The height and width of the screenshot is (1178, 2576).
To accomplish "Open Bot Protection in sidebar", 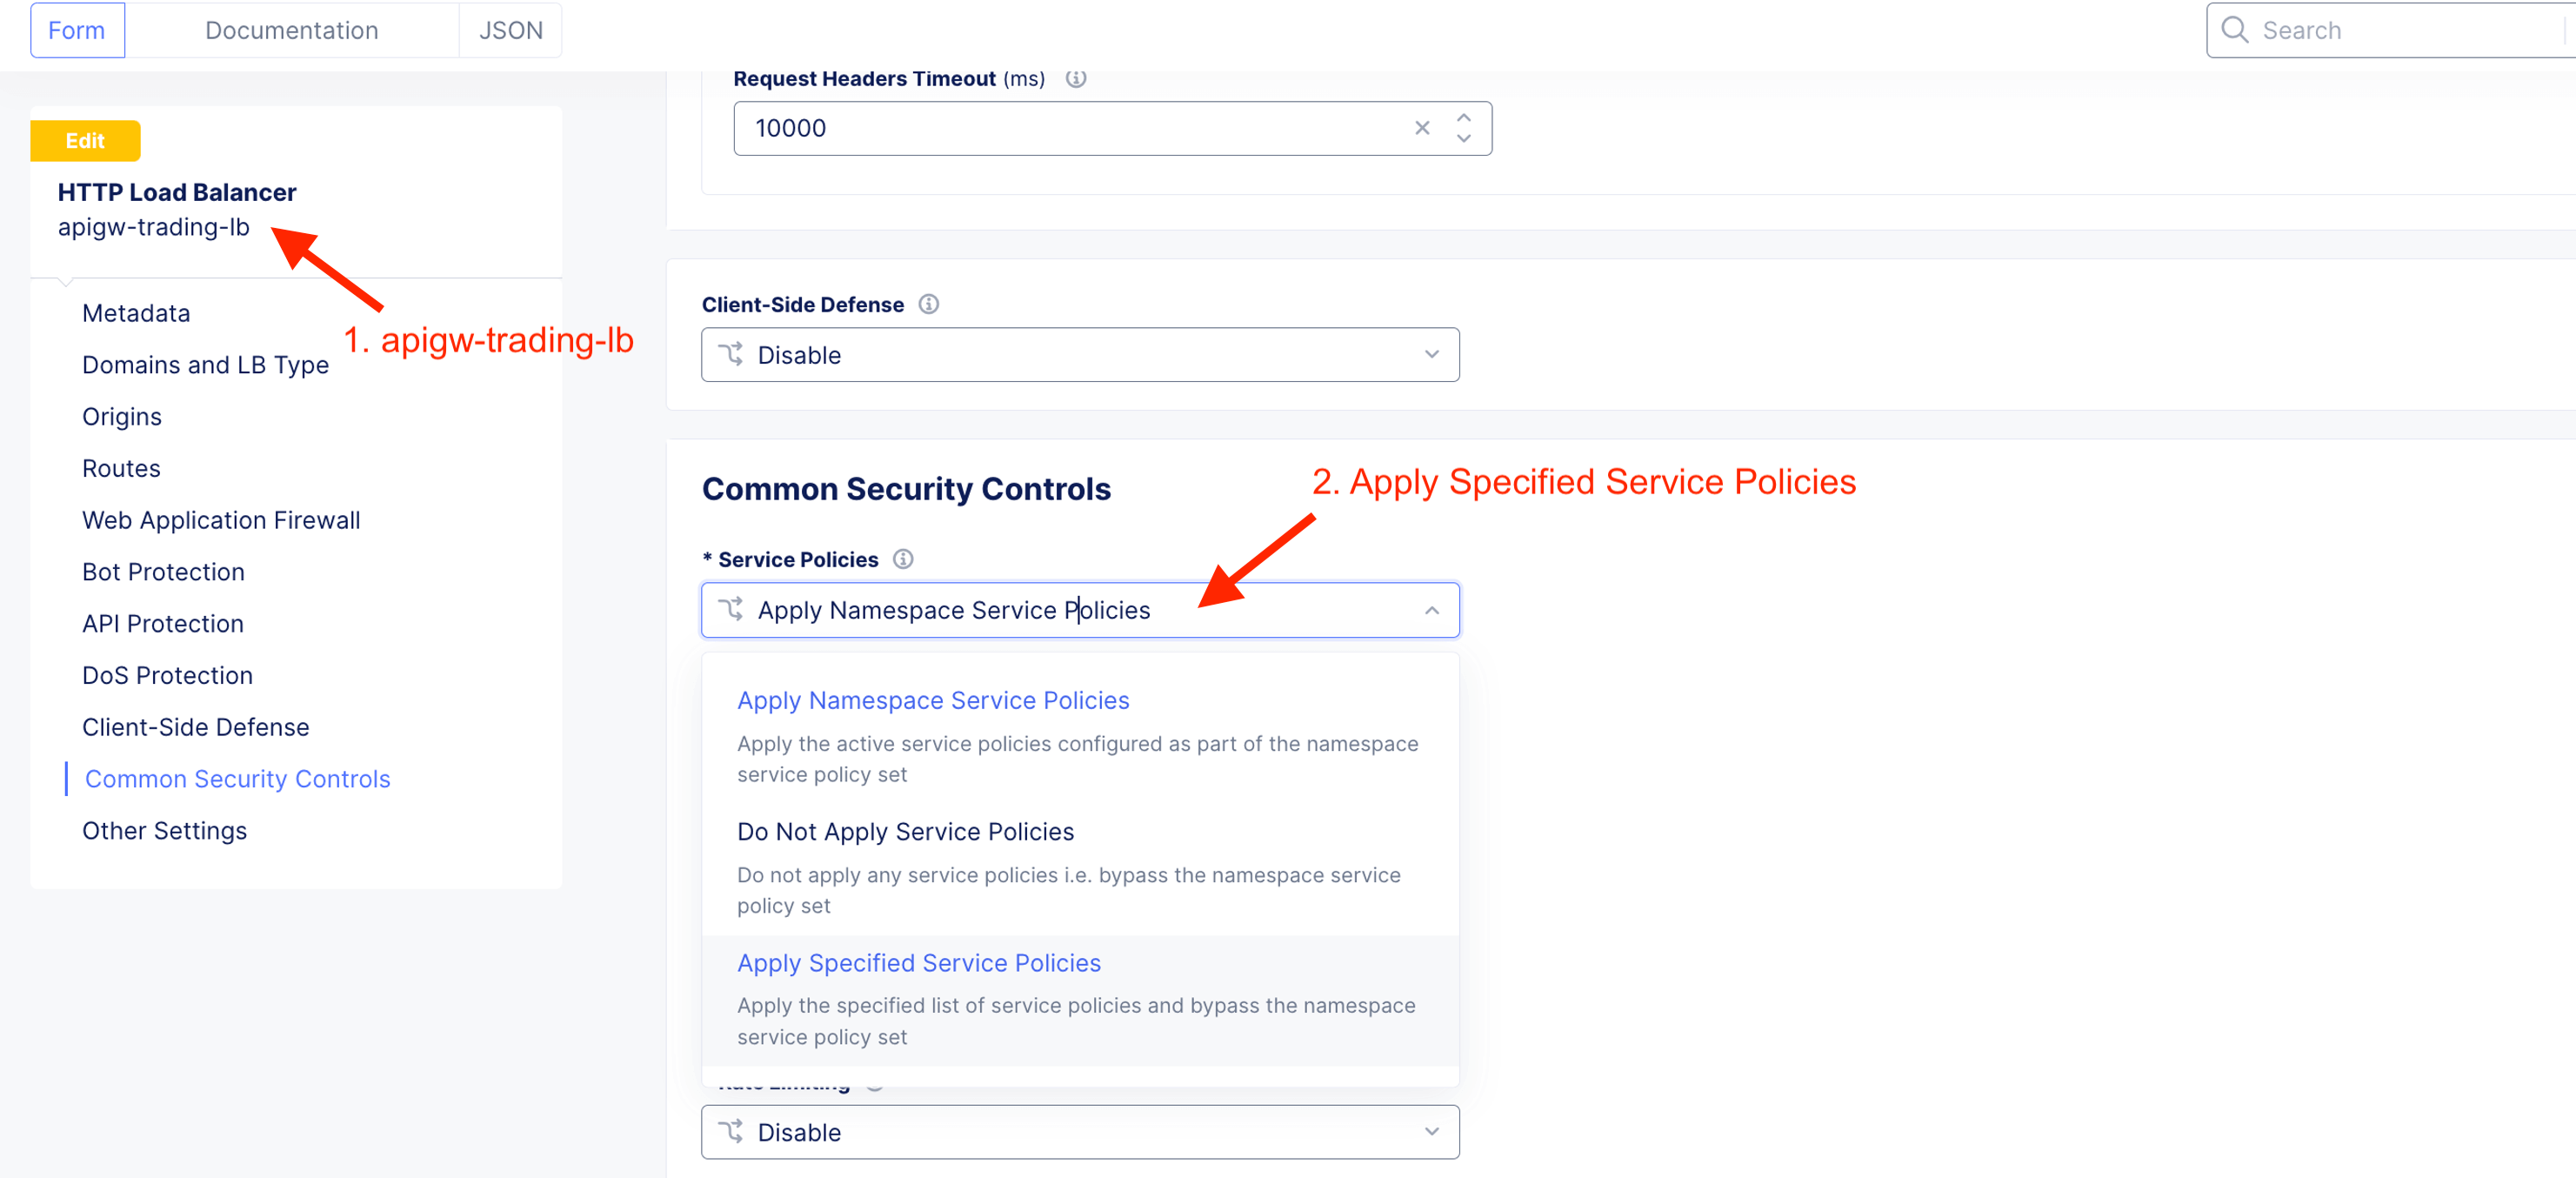I will click(163, 572).
